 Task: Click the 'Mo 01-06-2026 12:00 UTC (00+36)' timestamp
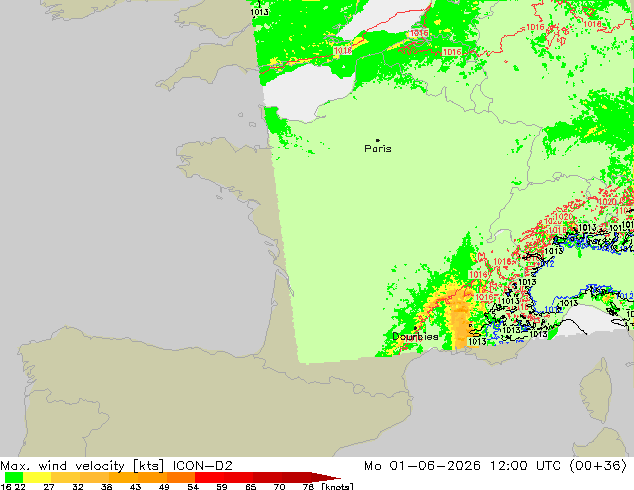(495, 466)
